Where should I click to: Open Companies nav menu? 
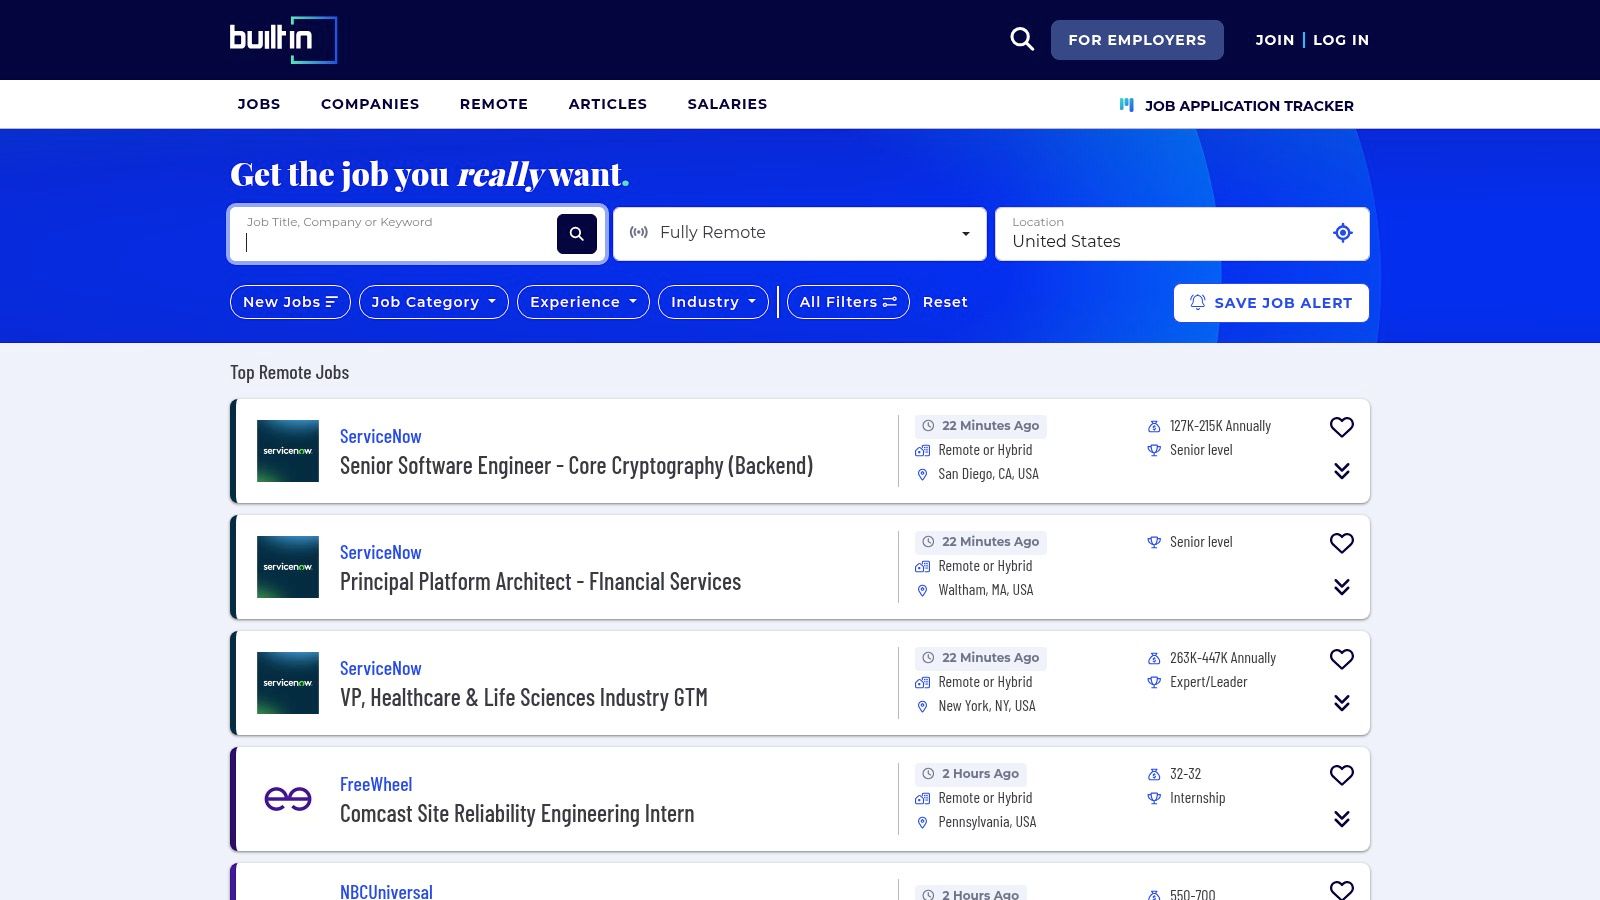click(370, 104)
